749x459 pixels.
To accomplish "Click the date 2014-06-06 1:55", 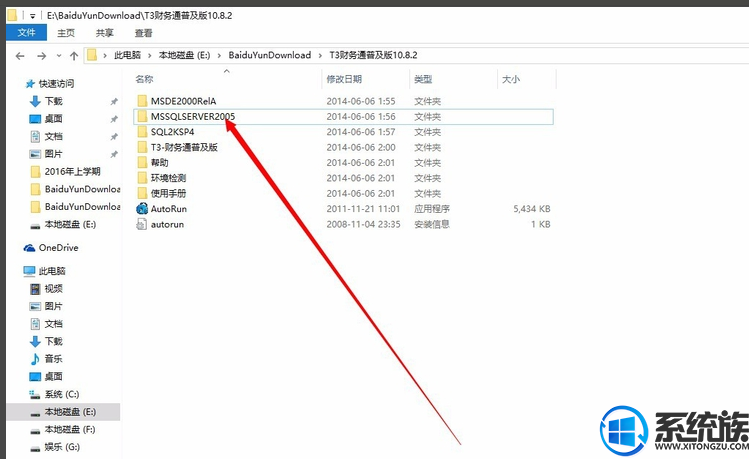I will (361, 101).
